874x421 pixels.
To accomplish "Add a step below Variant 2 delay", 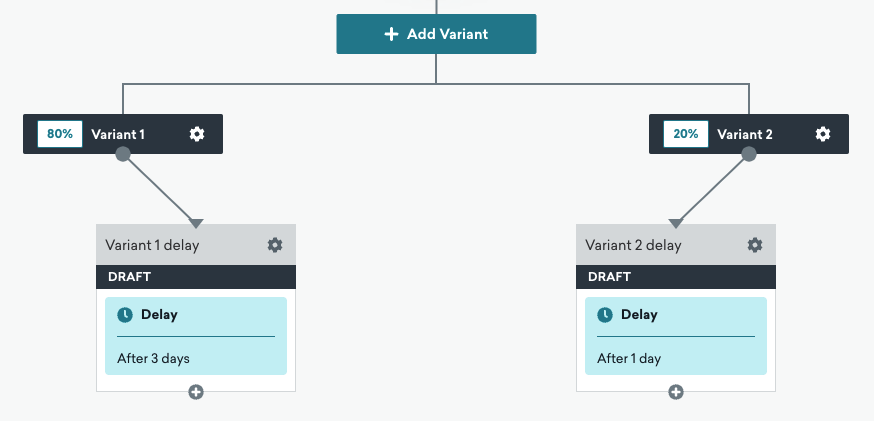I will 676,392.
